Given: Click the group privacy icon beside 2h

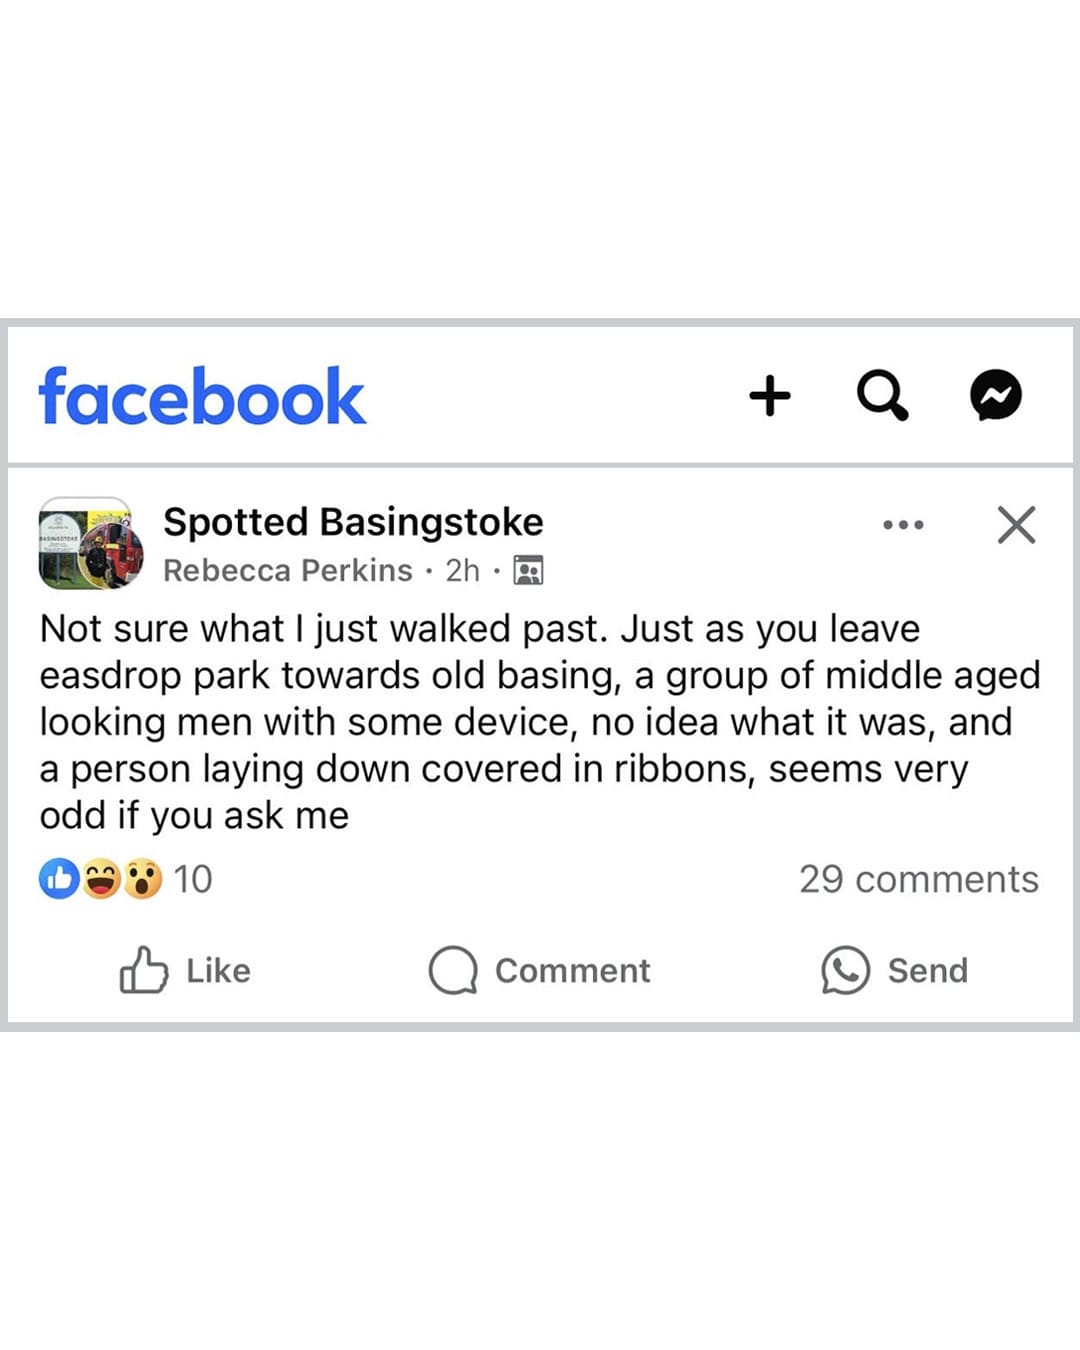Looking at the screenshot, I should coord(528,570).
